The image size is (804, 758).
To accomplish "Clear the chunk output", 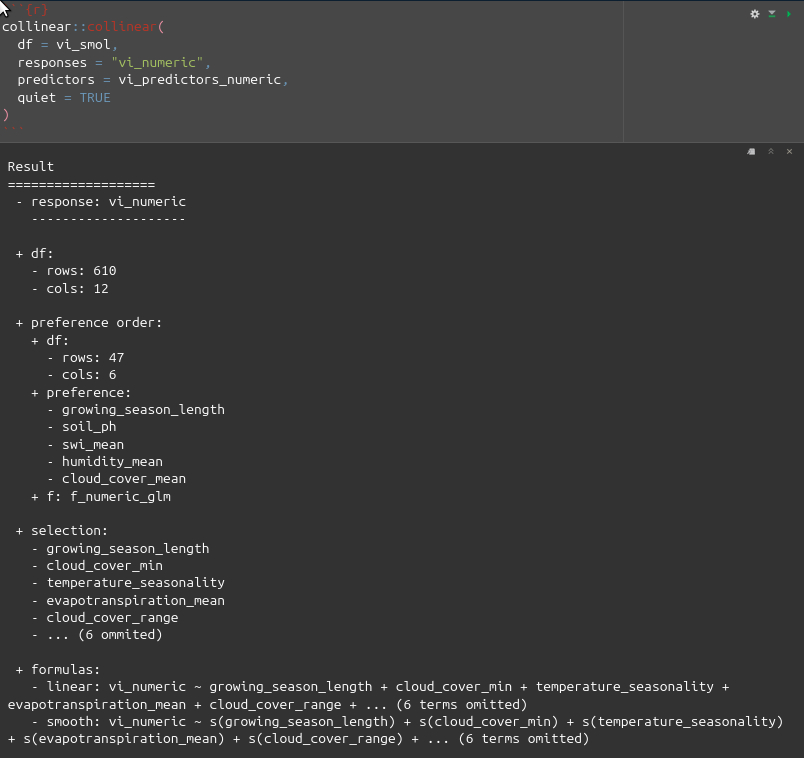I will (x=789, y=152).
